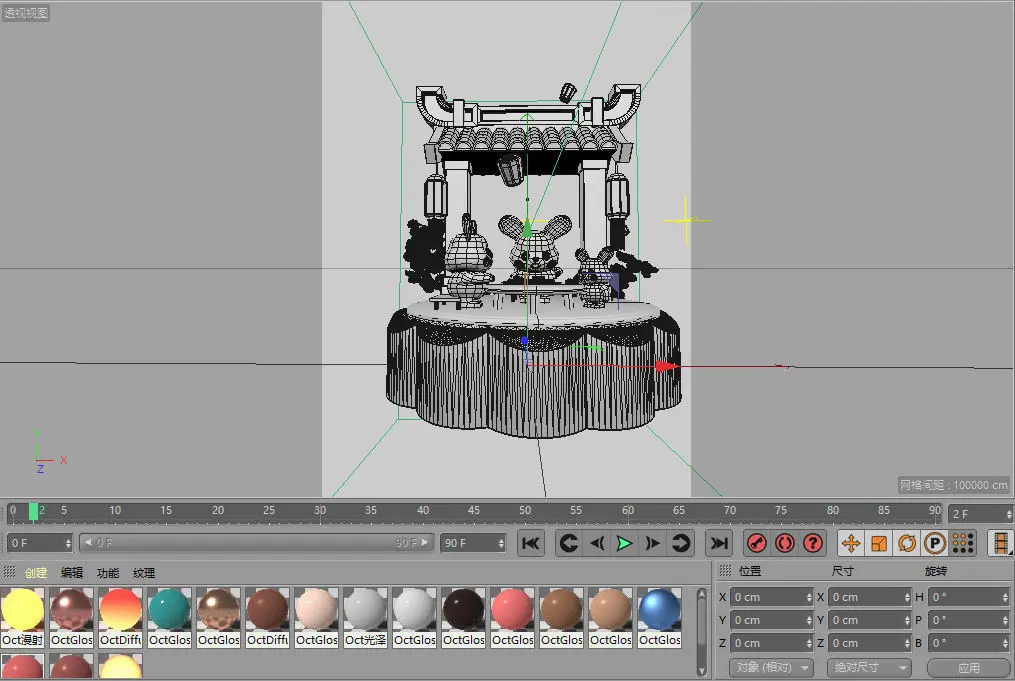Image resolution: width=1015 pixels, height=681 pixels.
Task: Open the 纹理 menu in material manager
Action: [x=144, y=573]
